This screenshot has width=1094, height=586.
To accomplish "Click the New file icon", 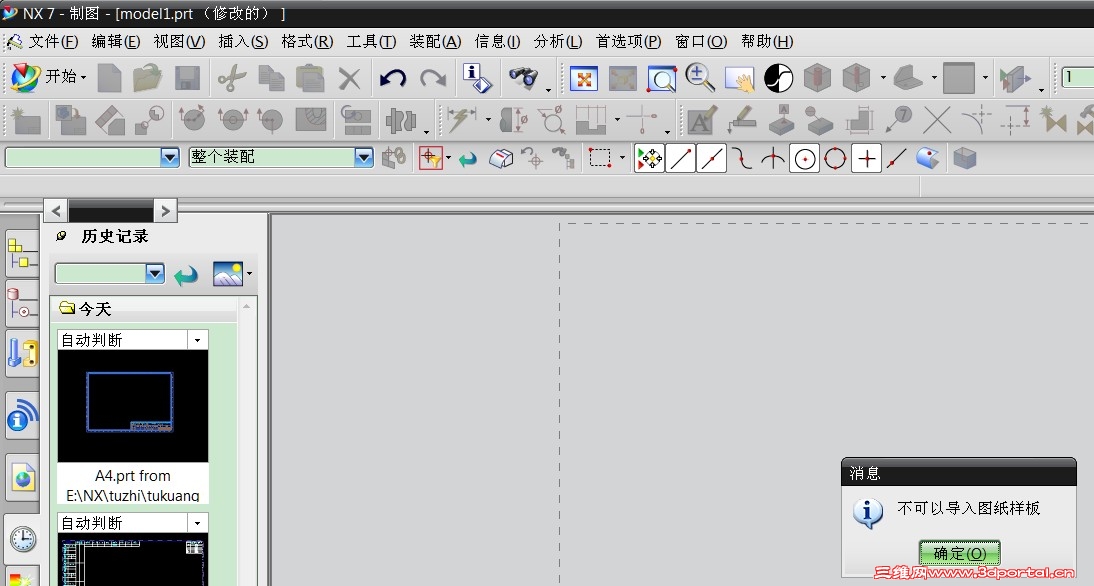I will tap(110, 77).
